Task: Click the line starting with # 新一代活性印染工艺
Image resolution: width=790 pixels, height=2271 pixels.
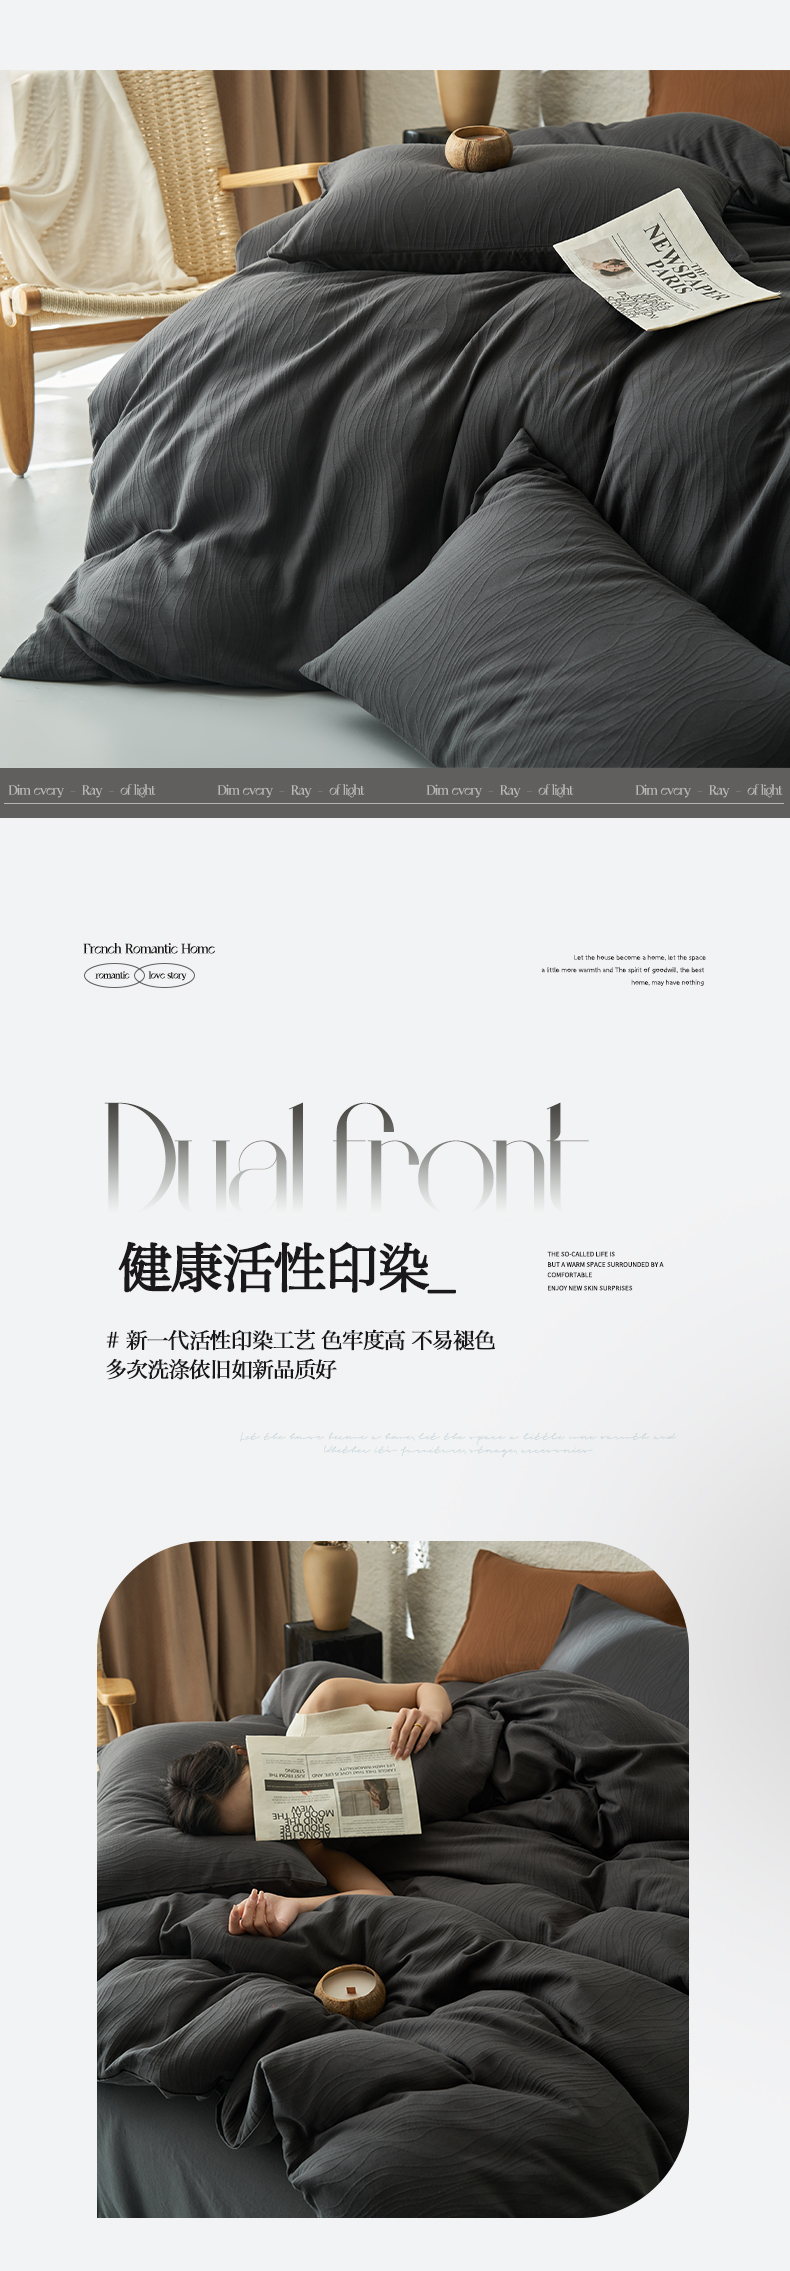Action: 301,1340
